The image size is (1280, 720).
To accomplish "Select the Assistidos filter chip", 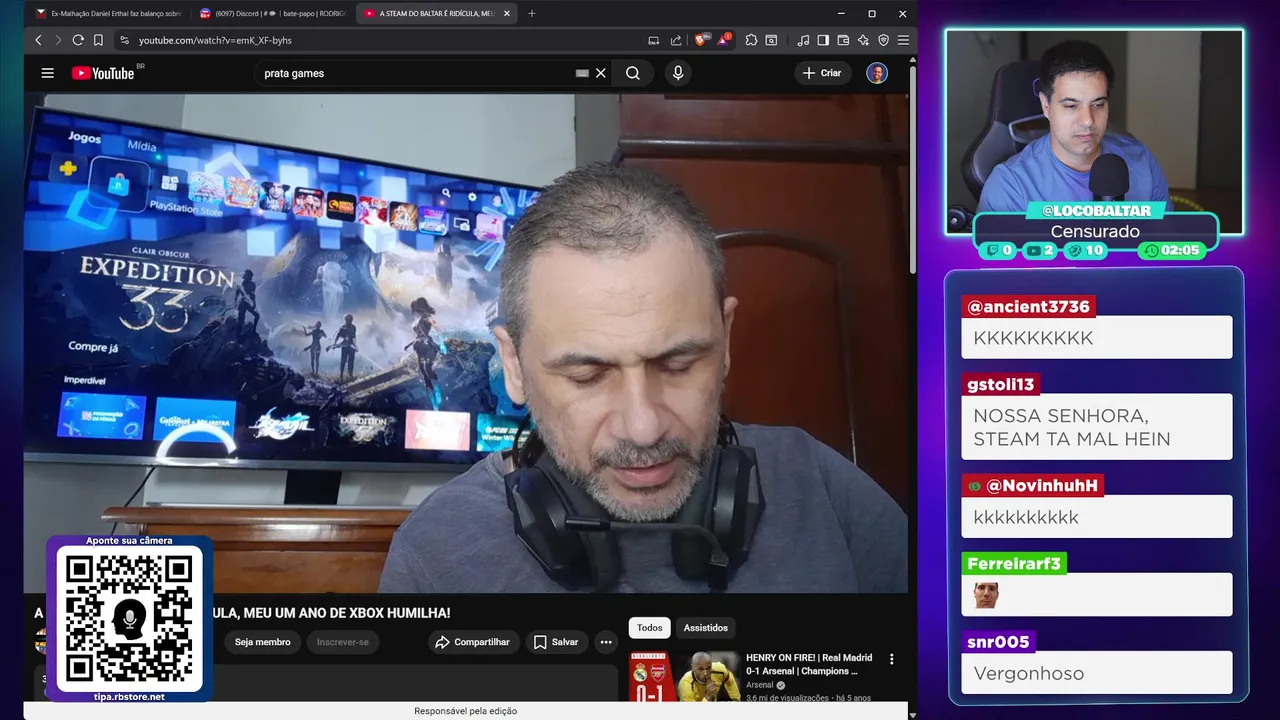I will pos(706,628).
